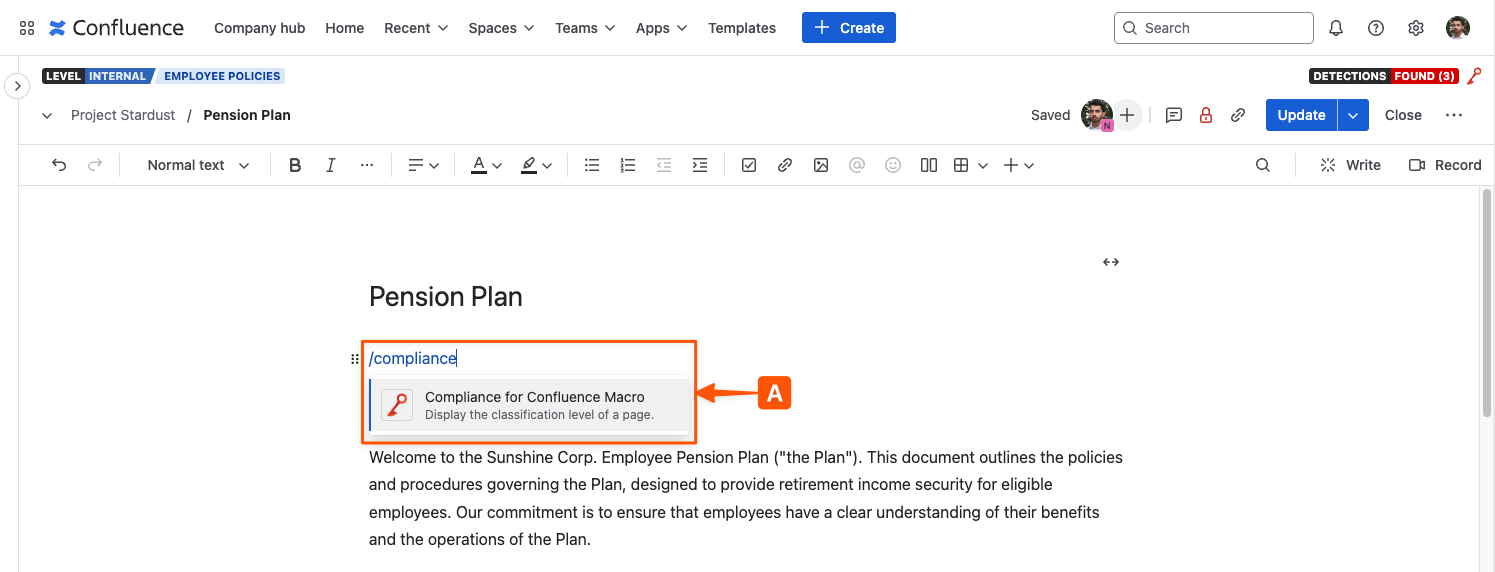Toggle italic formatting
Viewport: 1495px width, 572px height.
pos(330,165)
